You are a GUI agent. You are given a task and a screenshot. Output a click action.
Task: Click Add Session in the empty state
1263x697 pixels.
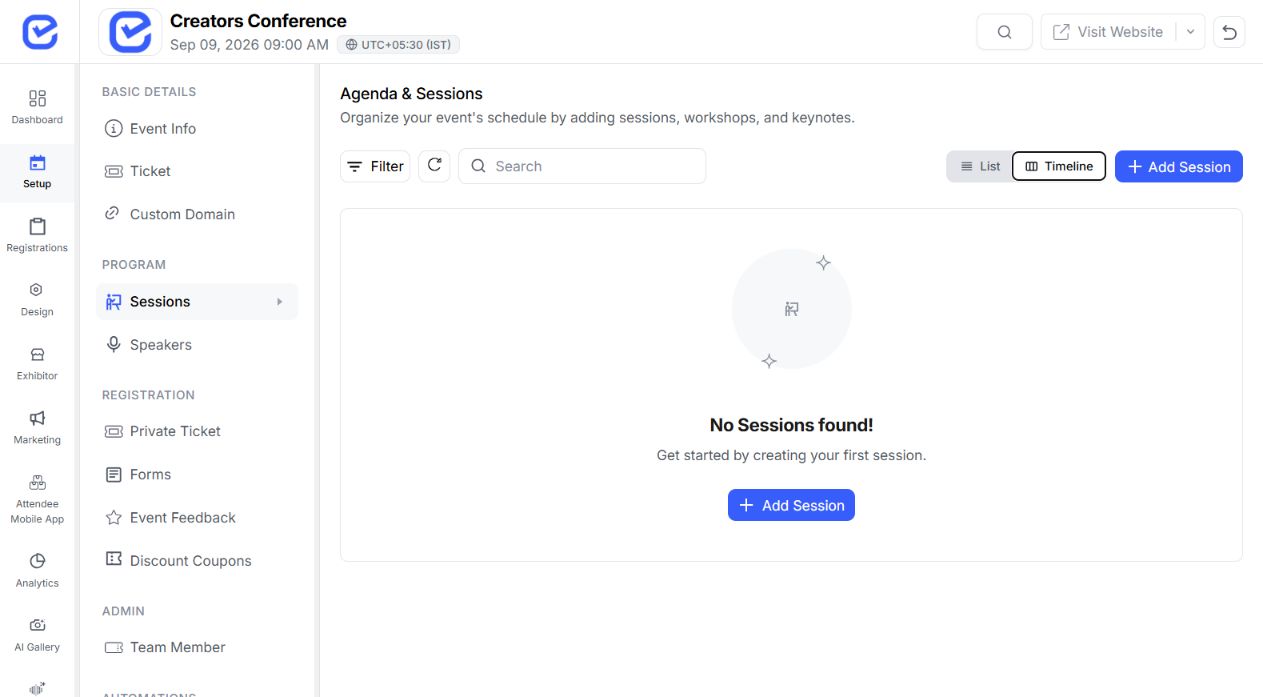click(x=791, y=505)
